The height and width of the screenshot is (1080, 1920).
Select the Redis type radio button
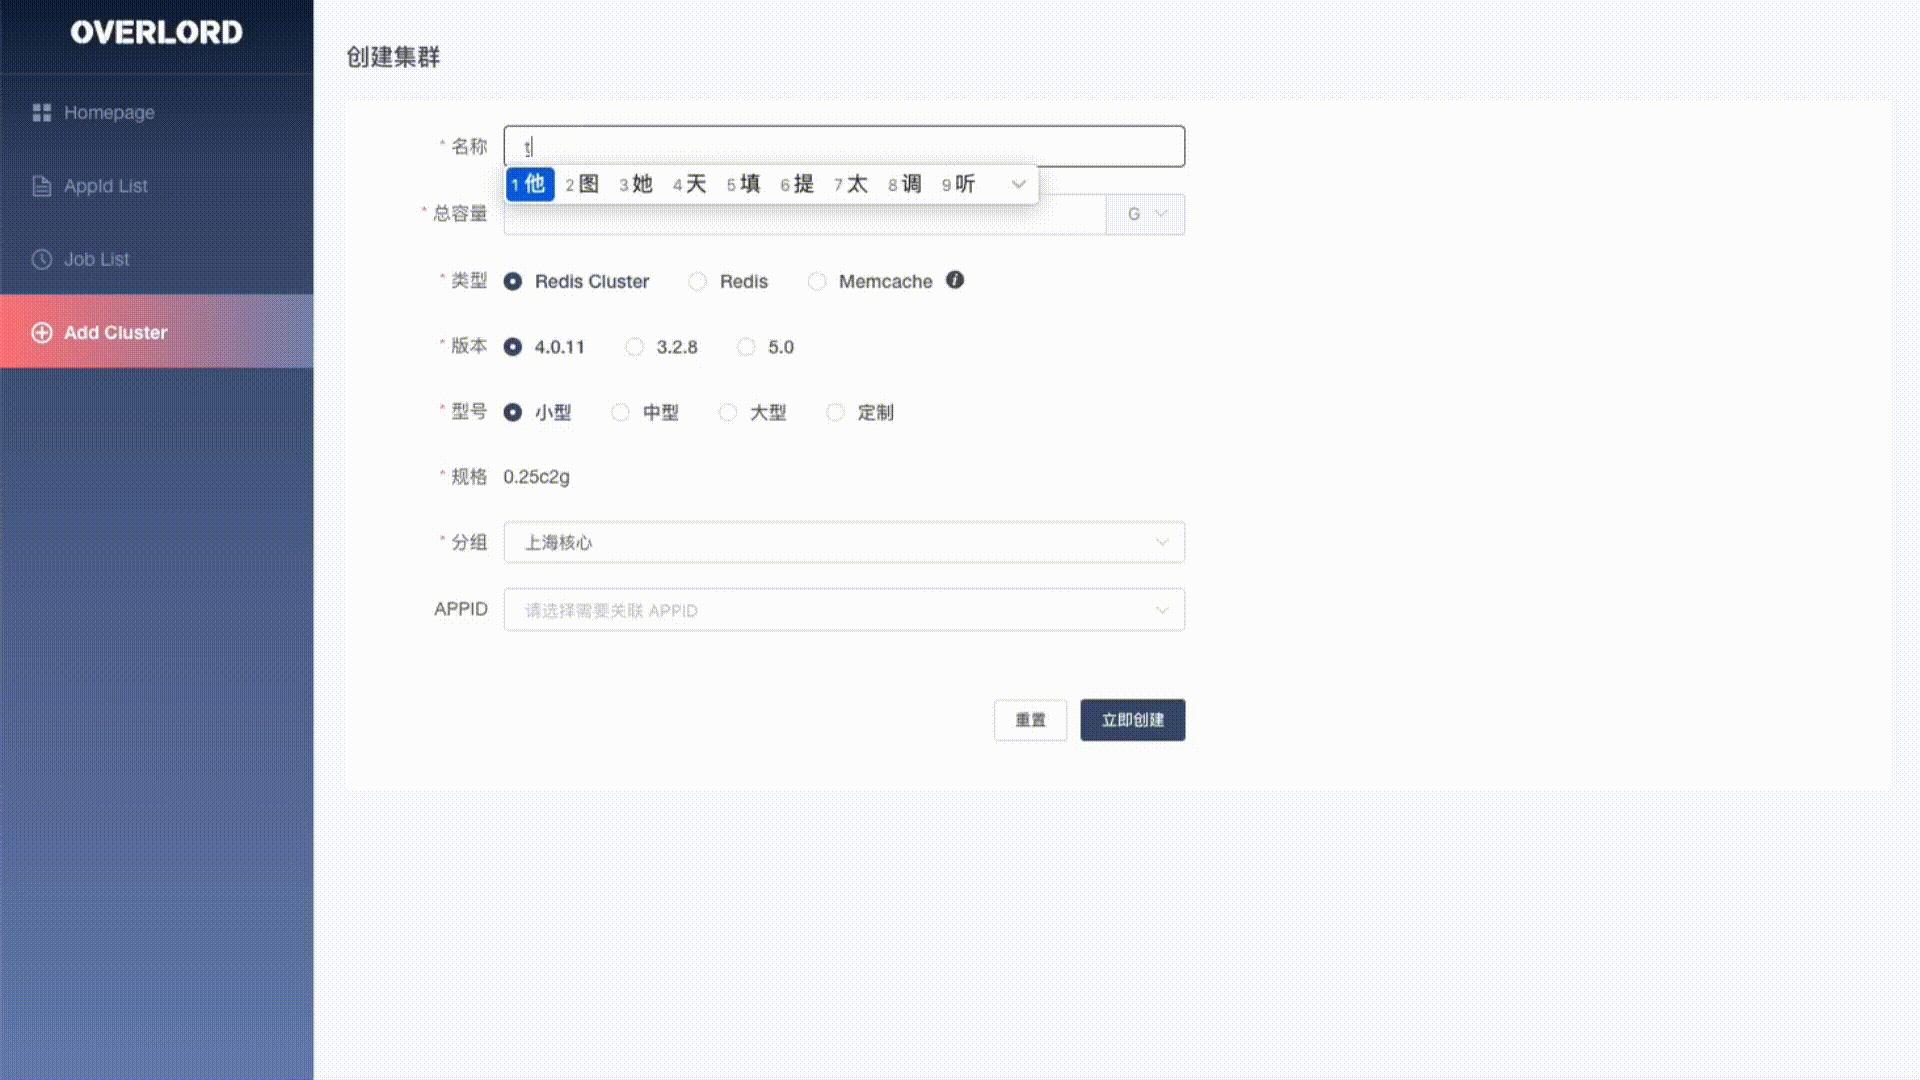[x=697, y=281]
